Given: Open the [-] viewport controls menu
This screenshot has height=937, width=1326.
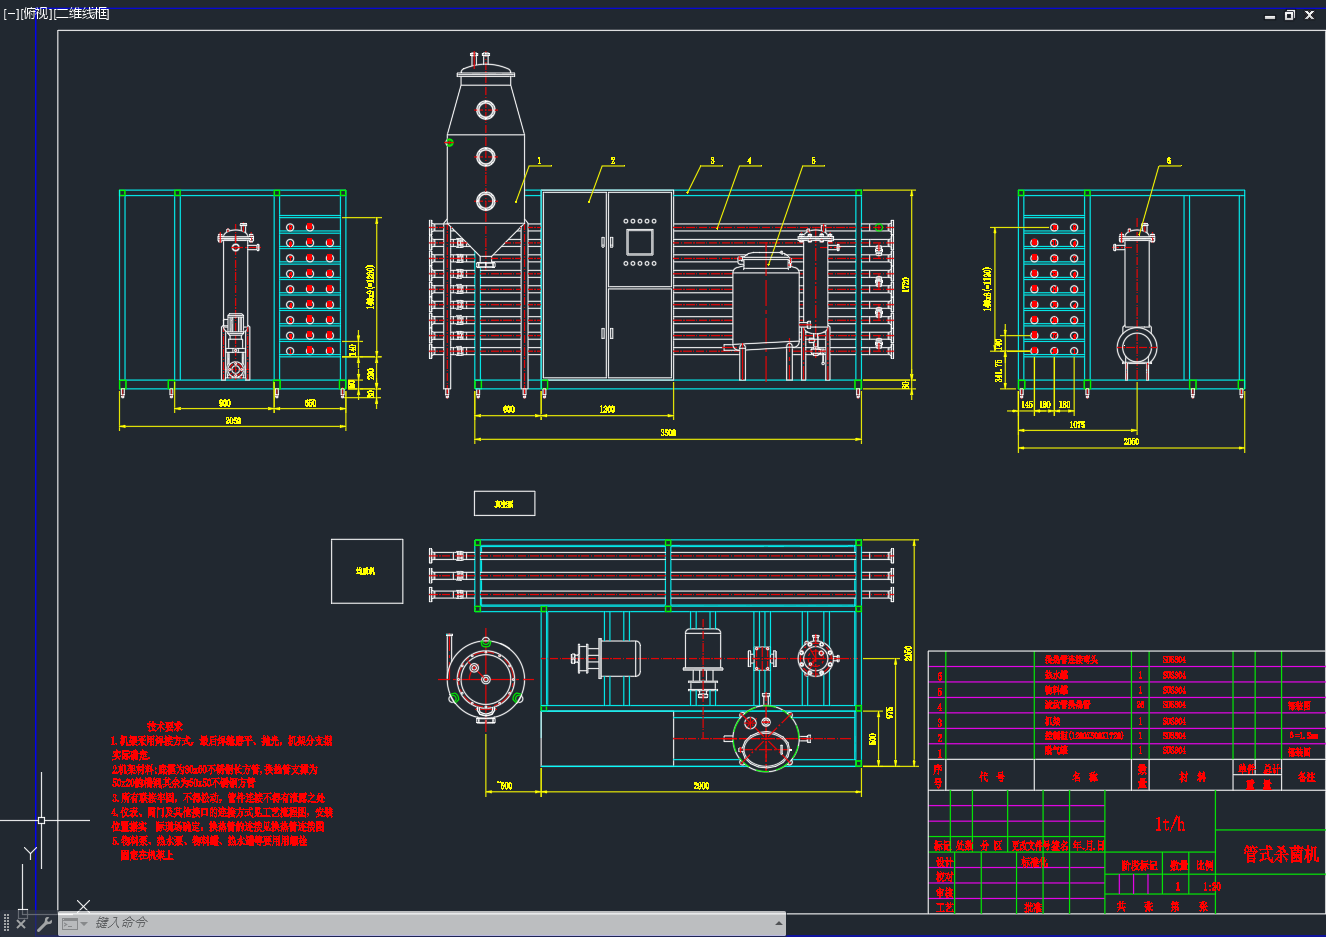Looking at the screenshot, I should pyautogui.click(x=11, y=13).
